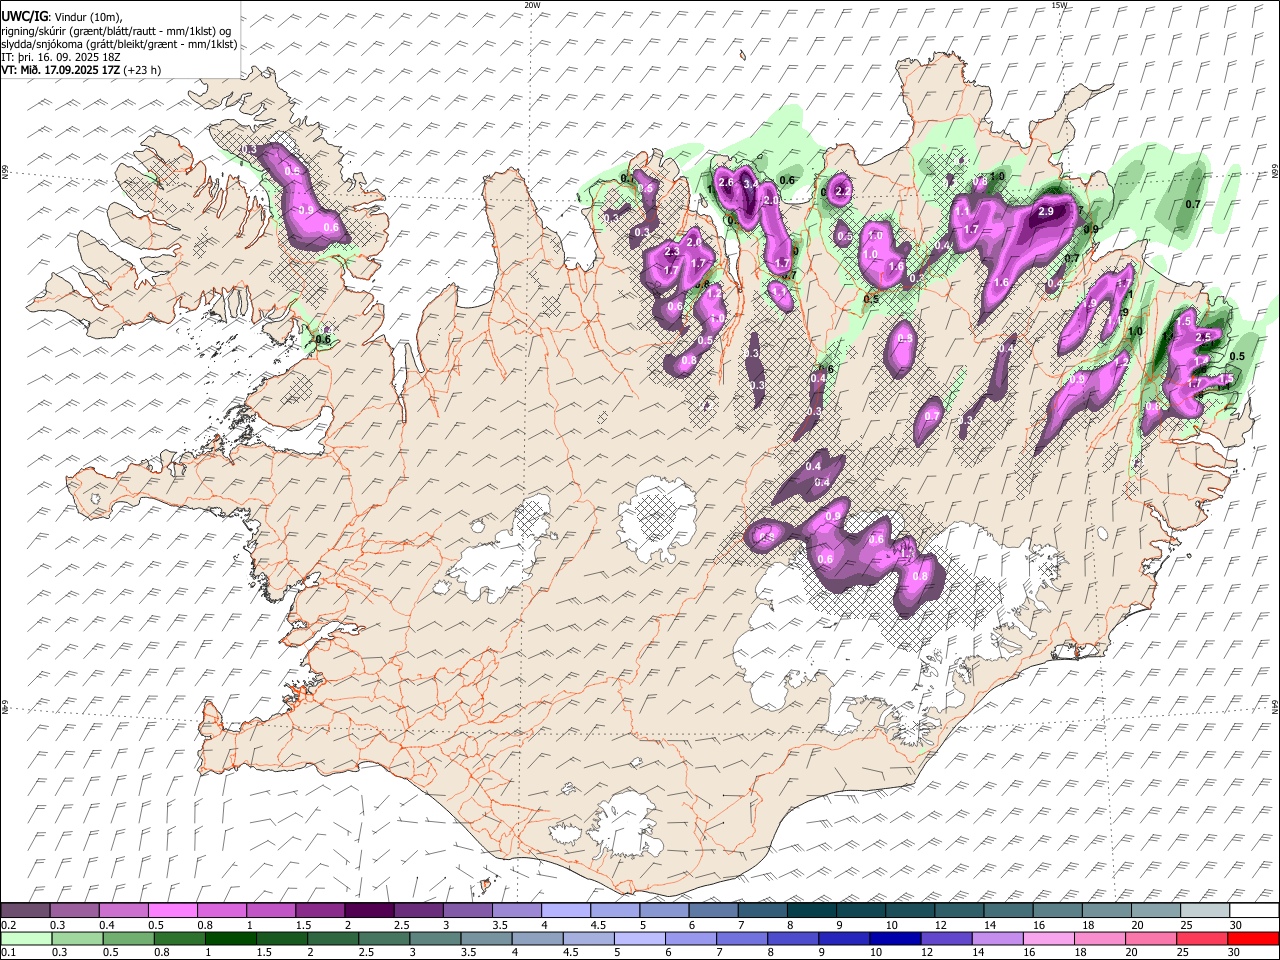This screenshot has width=1280, height=960.
Task: Click the '0.1' scale label
Action: pyautogui.click(x=8, y=953)
